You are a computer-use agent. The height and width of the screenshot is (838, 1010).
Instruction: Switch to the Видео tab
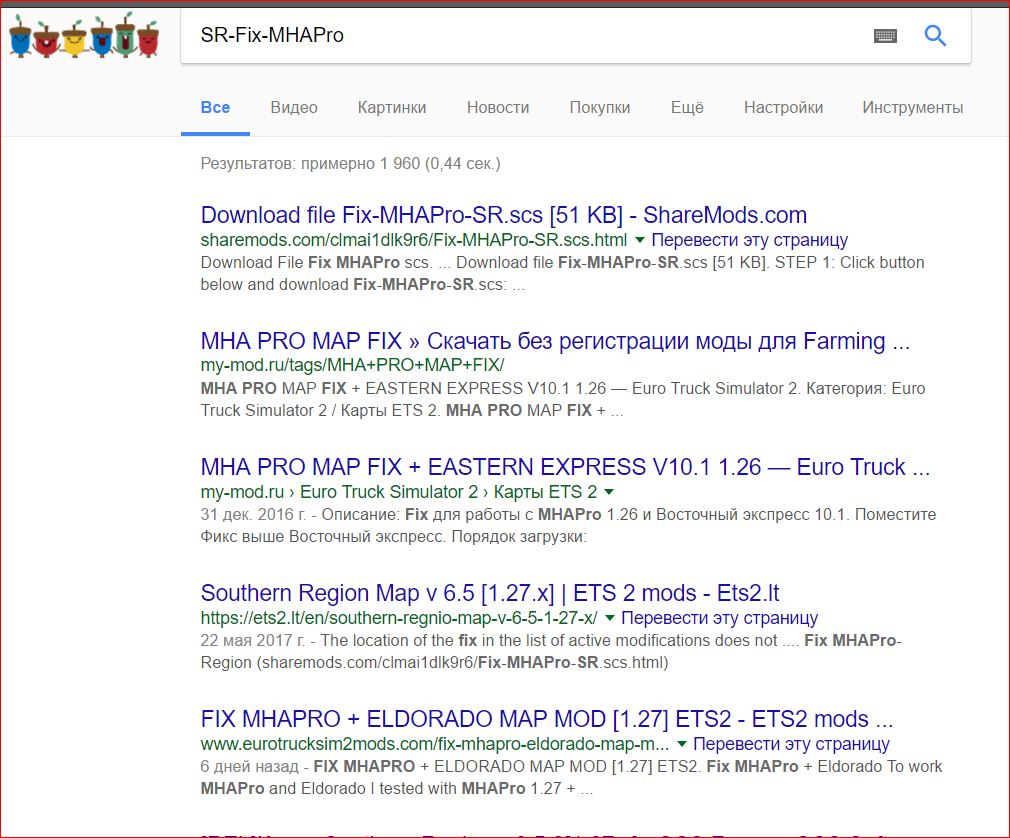coord(294,108)
